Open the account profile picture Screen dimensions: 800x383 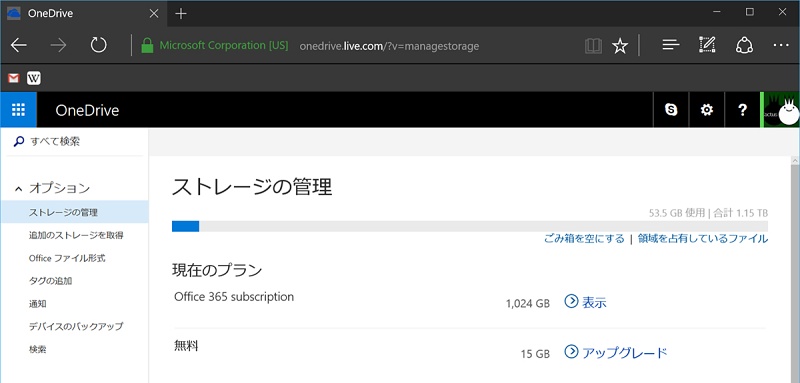point(780,110)
